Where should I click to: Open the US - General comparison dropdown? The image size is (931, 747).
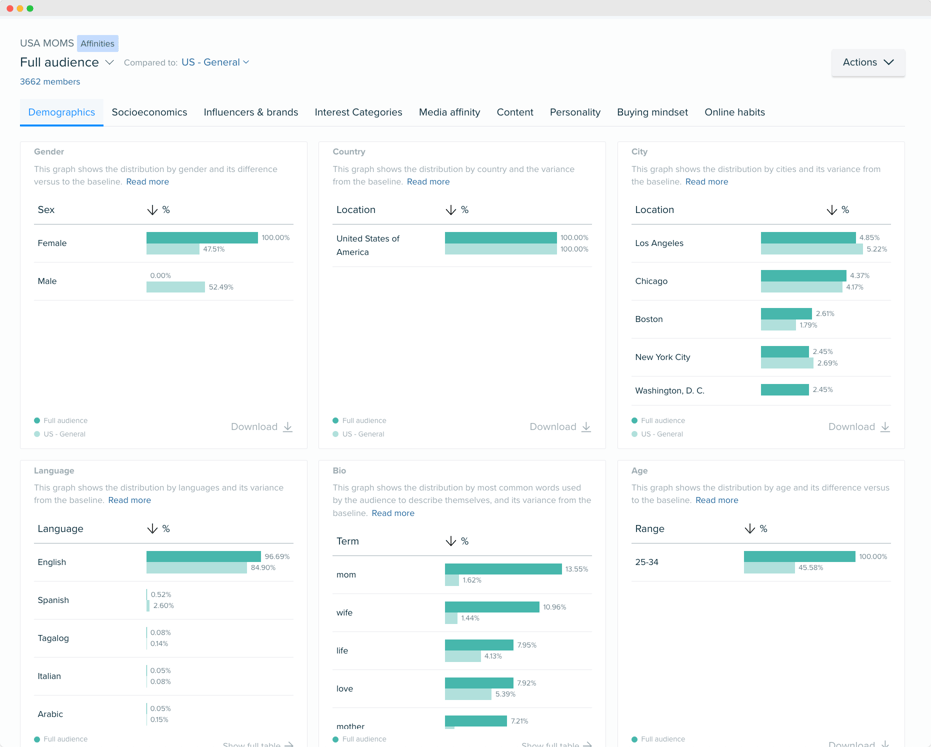click(x=213, y=61)
